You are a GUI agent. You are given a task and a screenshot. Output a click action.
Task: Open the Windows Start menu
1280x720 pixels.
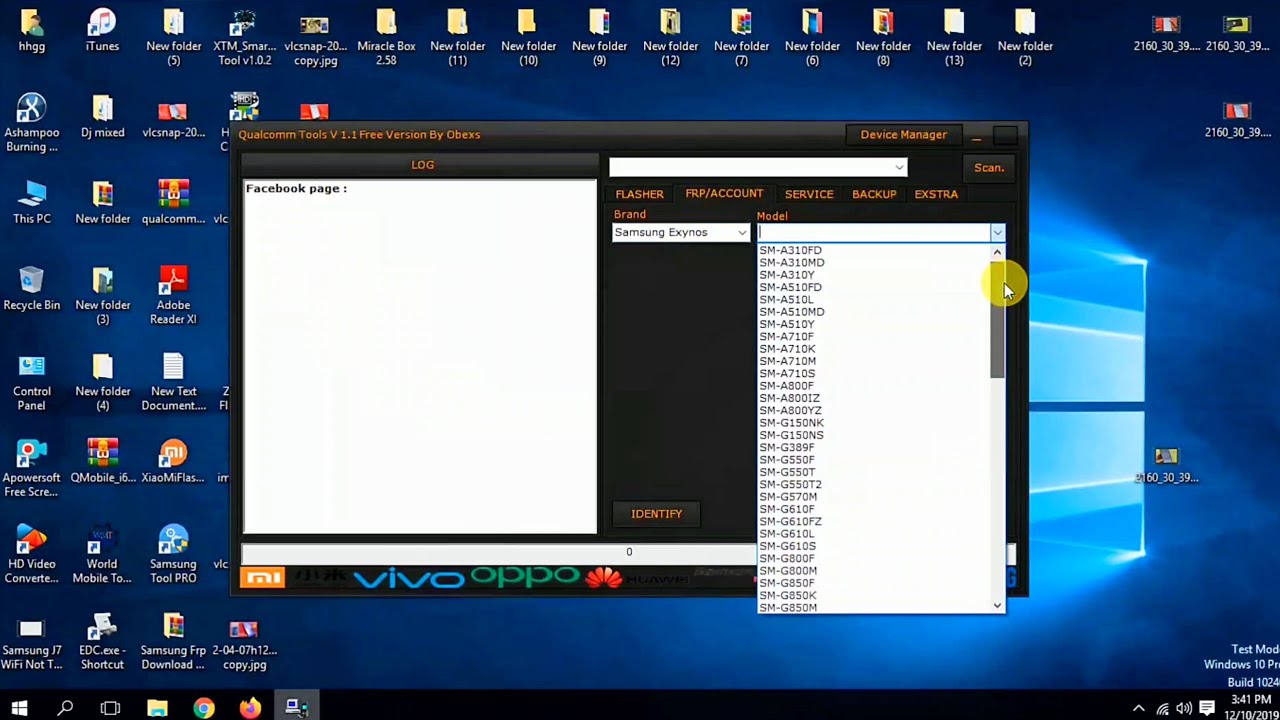pyautogui.click(x=19, y=708)
